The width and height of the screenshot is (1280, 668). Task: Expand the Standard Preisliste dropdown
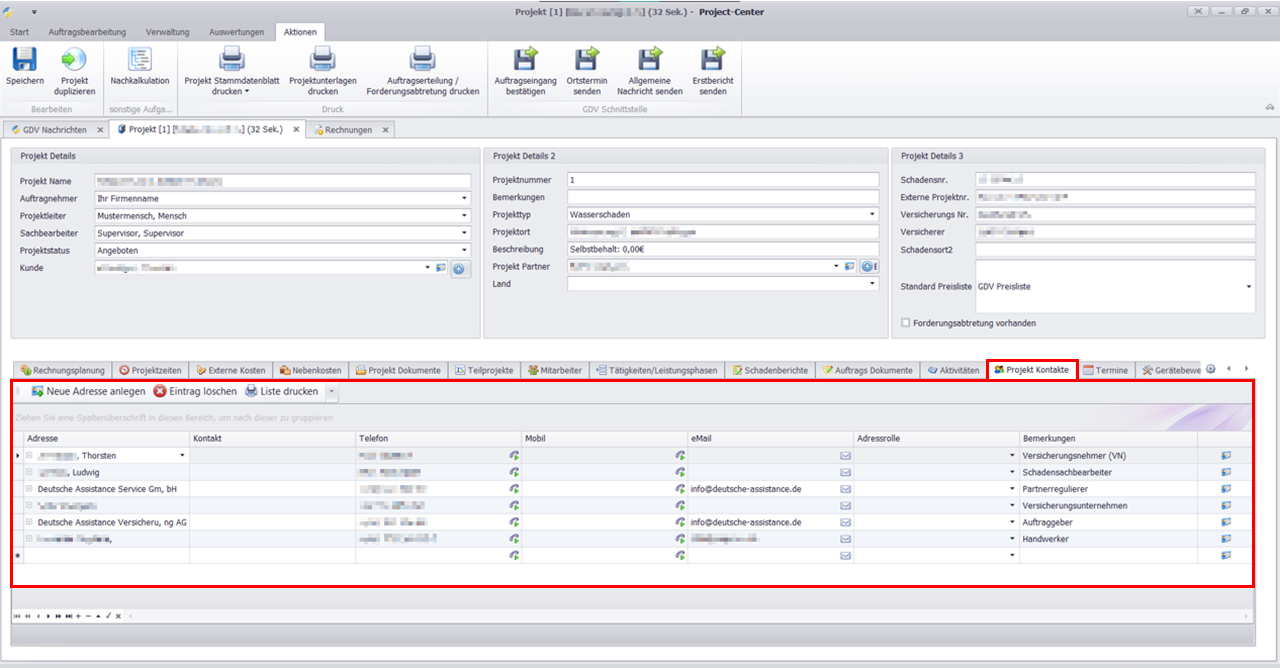1248,286
